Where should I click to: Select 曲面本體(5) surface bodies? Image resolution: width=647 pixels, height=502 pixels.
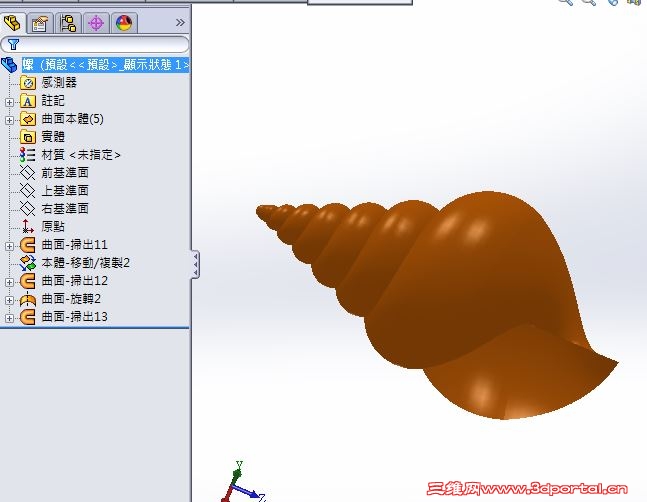(x=73, y=119)
